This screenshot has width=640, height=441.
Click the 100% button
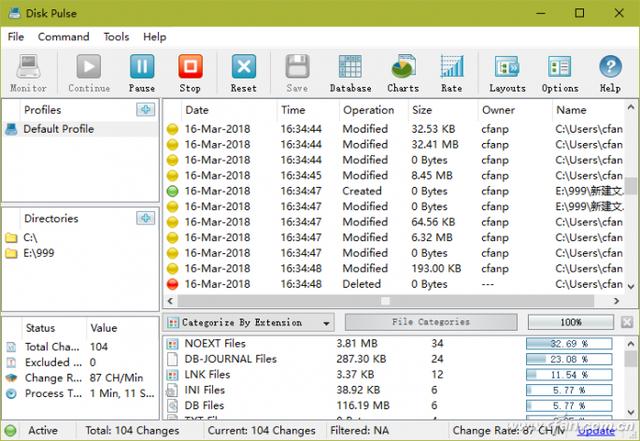pos(571,322)
